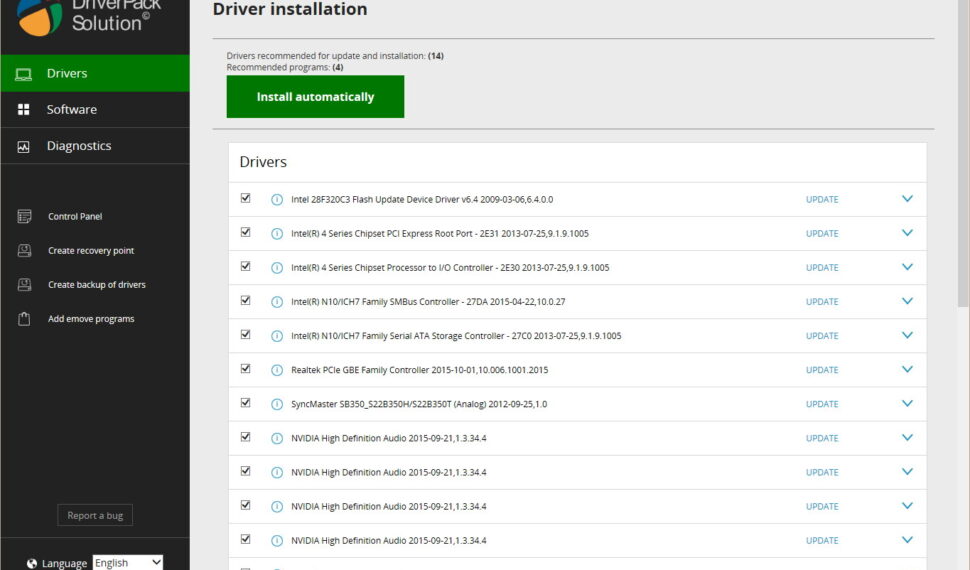Open the Diagnostics section
970x570 pixels.
[x=78, y=146]
